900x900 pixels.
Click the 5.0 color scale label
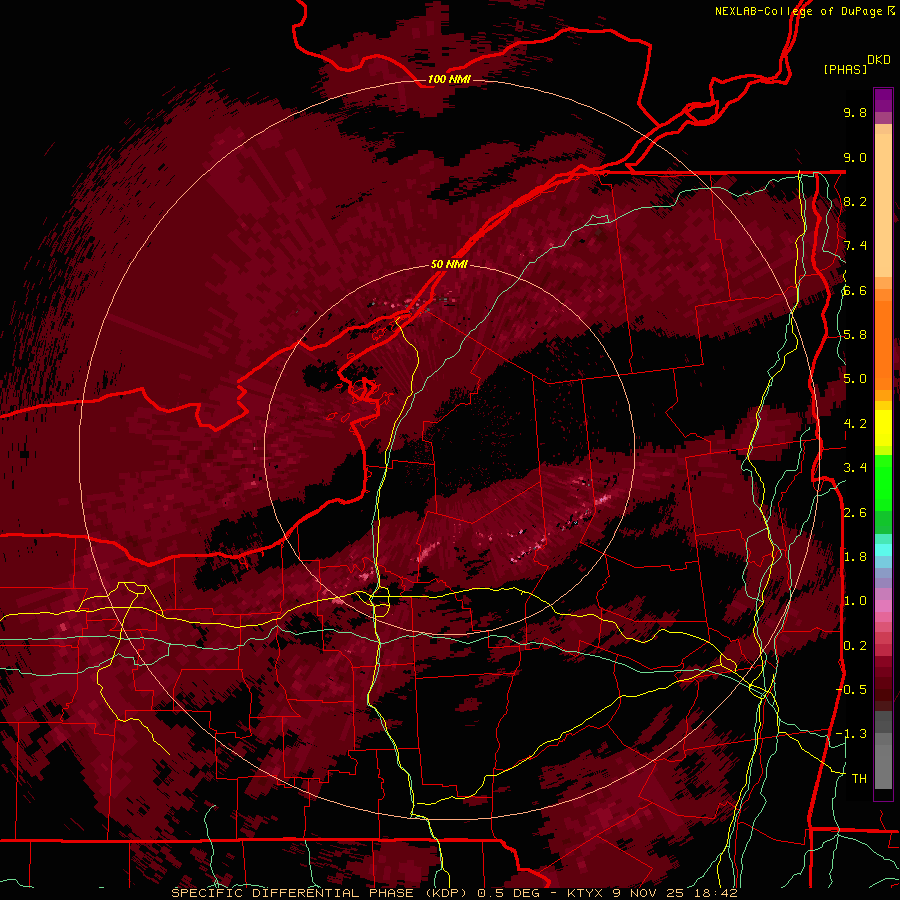[x=855, y=379]
